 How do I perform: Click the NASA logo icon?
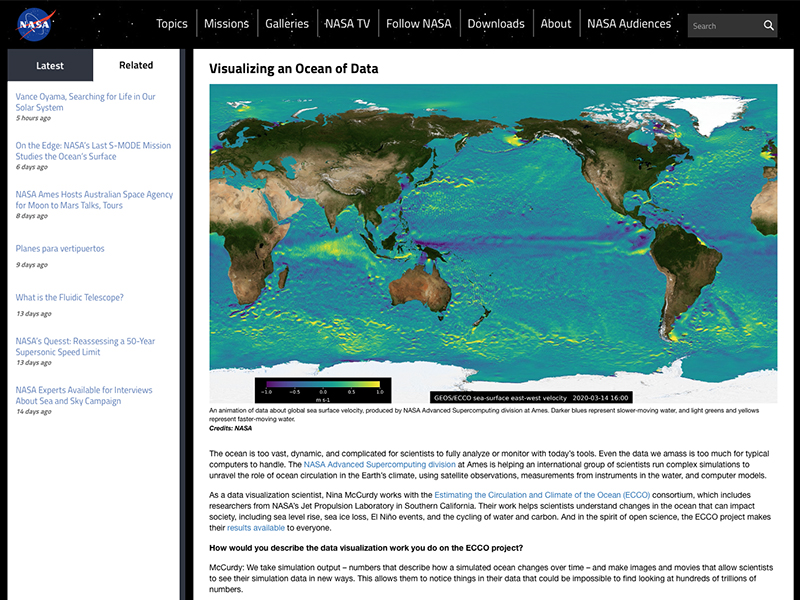(37, 23)
